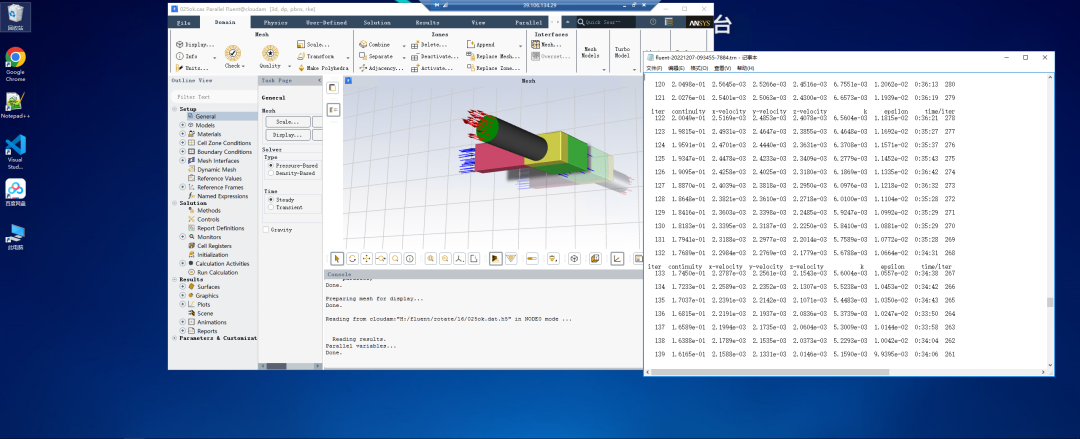Click Separate zones icon
This screenshot has height=439, width=1080.
click(x=376, y=57)
